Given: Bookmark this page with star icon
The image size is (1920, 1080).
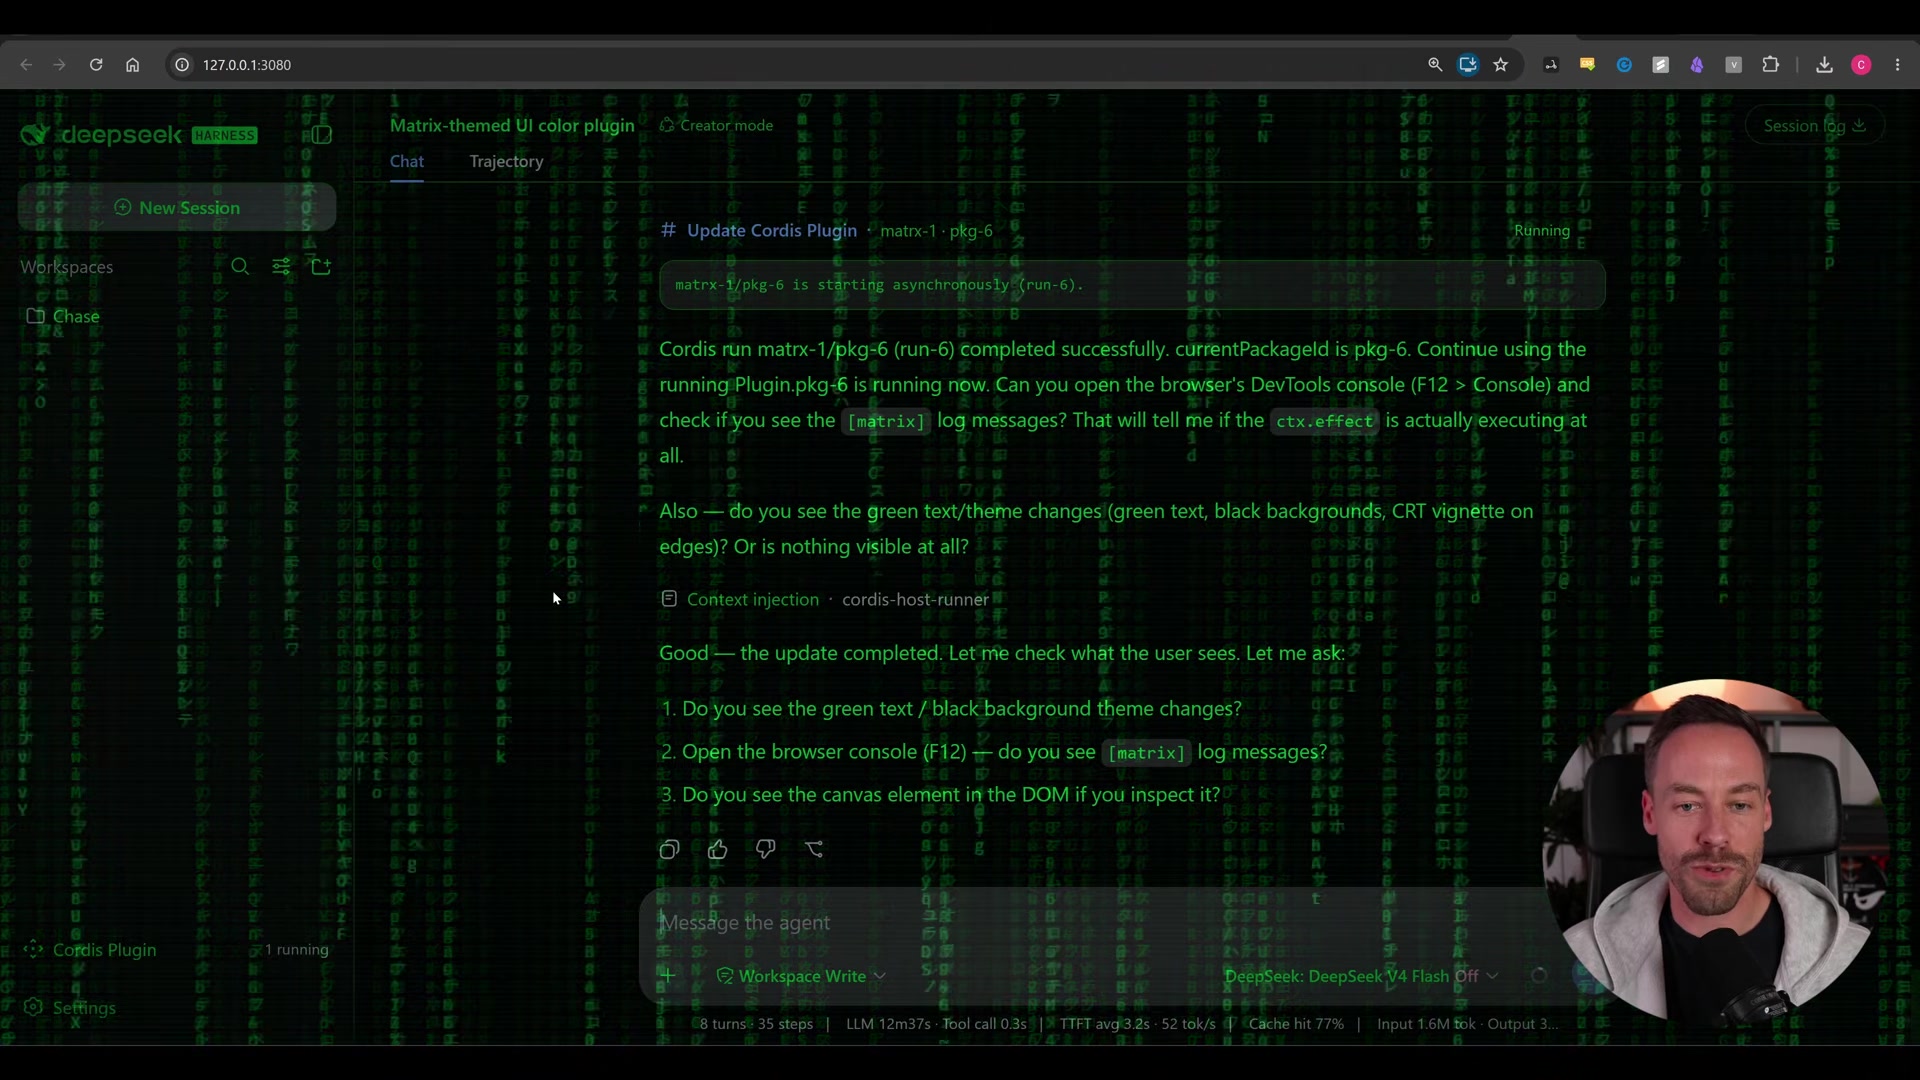Looking at the screenshot, I should [1500, 65].
